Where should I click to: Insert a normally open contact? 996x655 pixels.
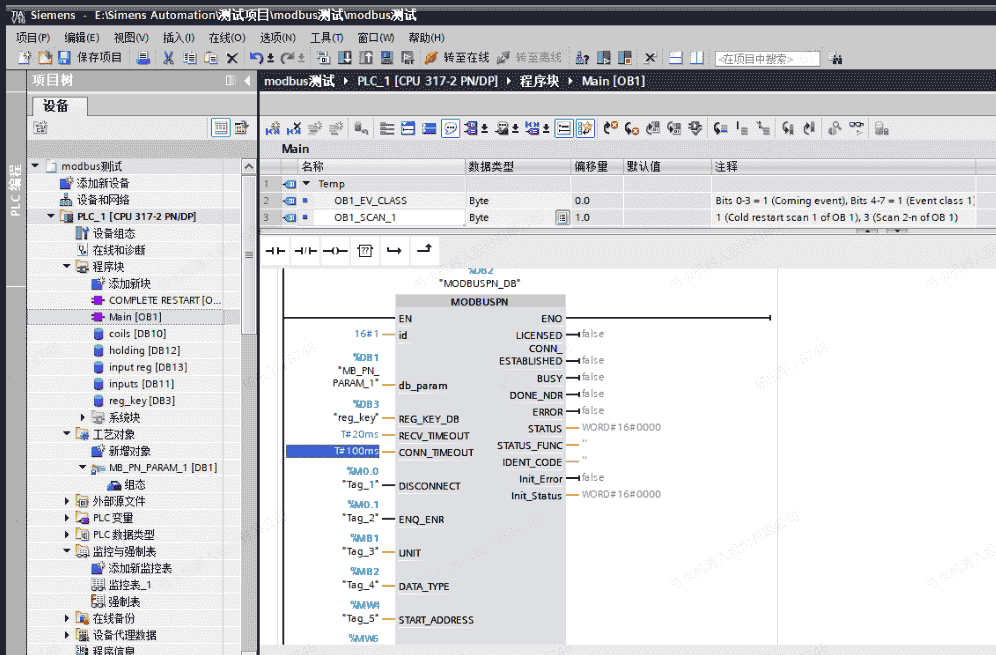(x=274, y=249)
